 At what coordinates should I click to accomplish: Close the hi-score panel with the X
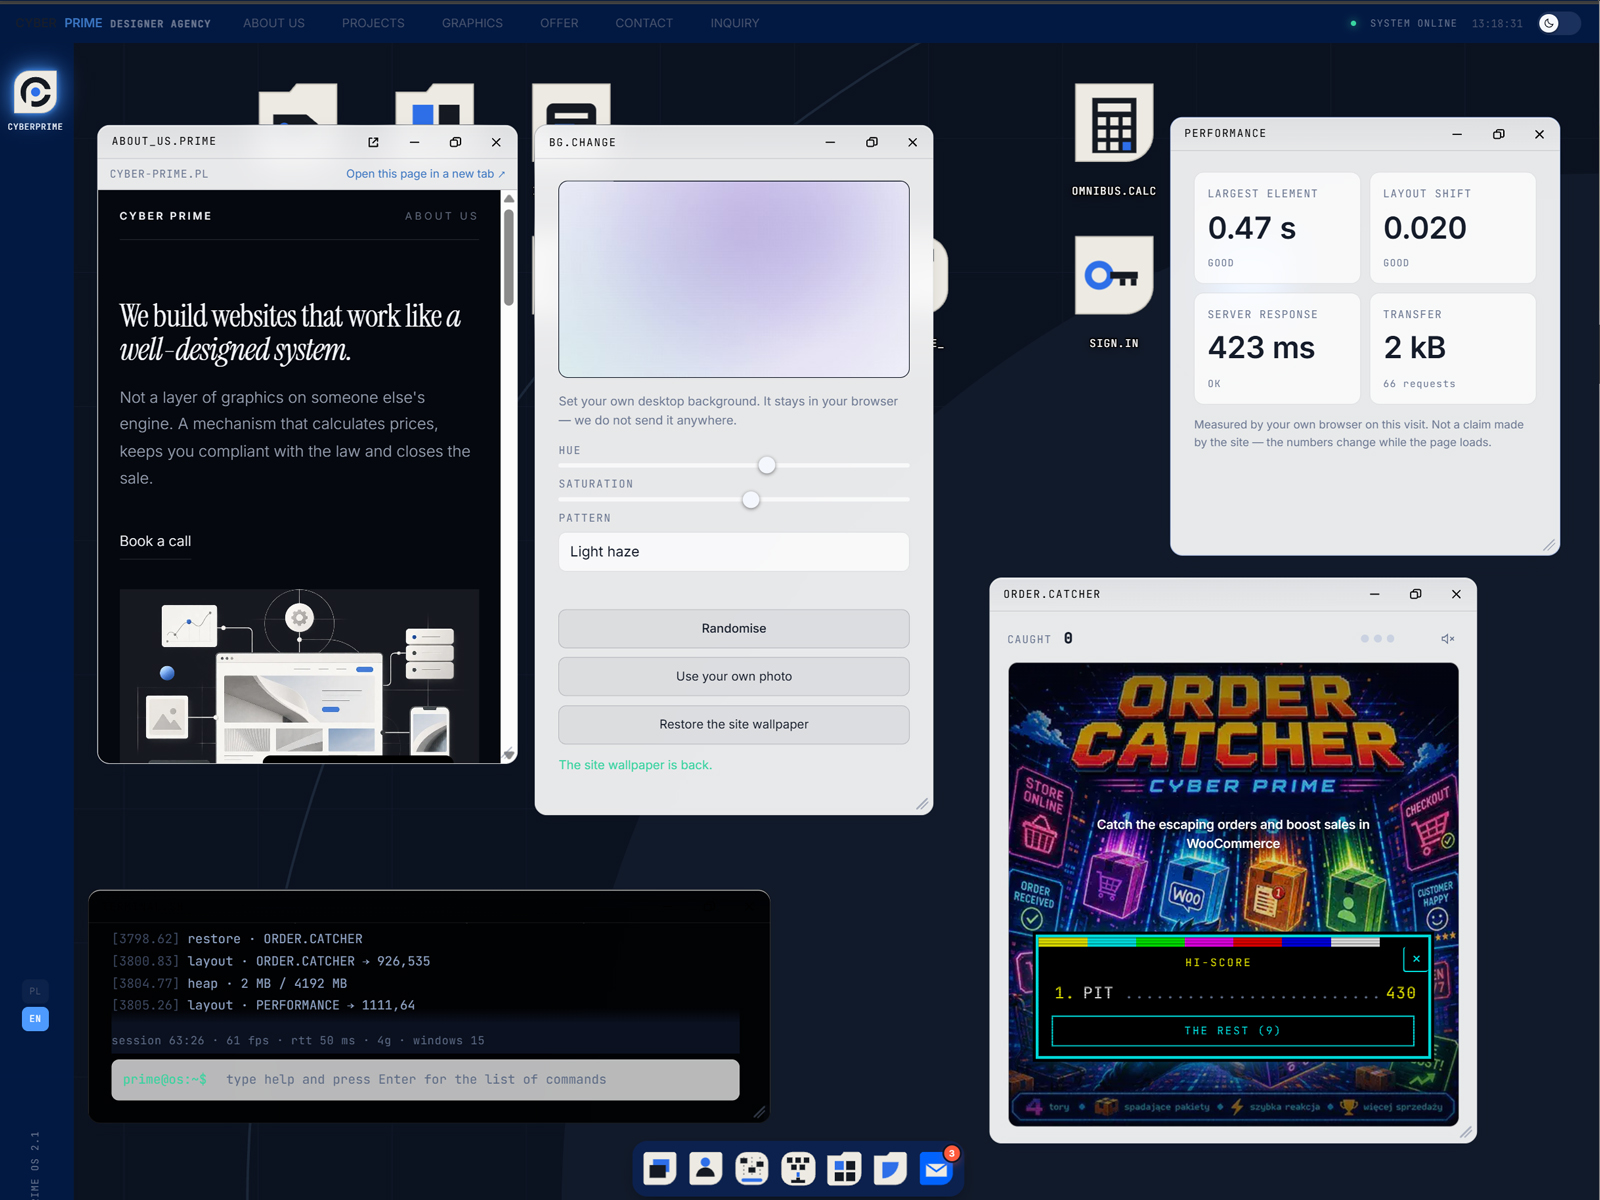point(1416,959)
